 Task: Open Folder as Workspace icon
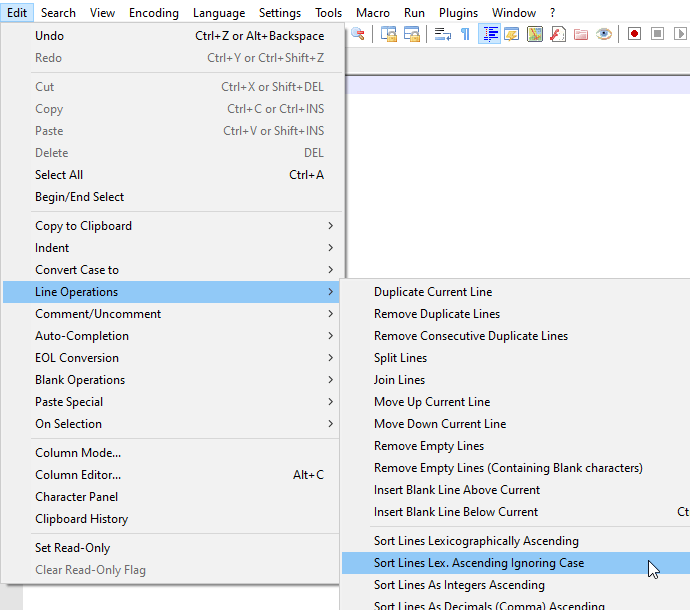pyautogui.click(x=581, y=34)
